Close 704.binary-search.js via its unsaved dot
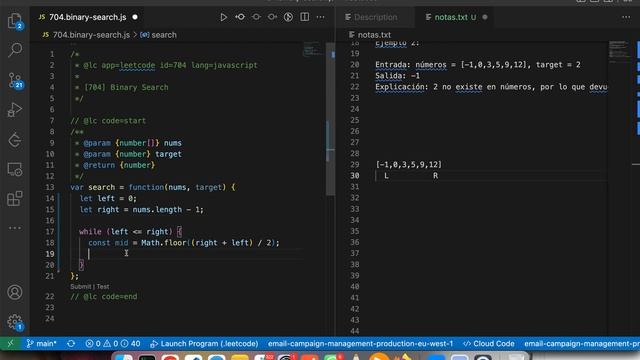The image size is (640, 360). (x=135, y=17)
